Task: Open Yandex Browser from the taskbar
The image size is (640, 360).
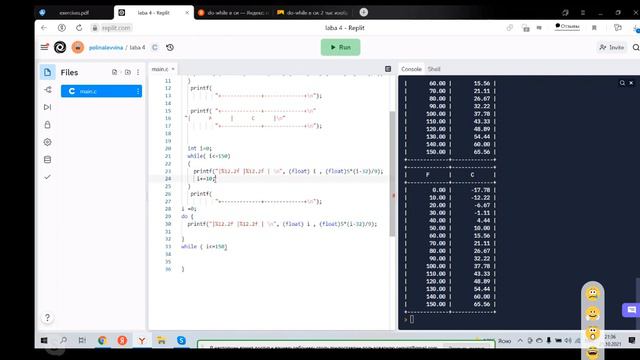Action: 142,340
